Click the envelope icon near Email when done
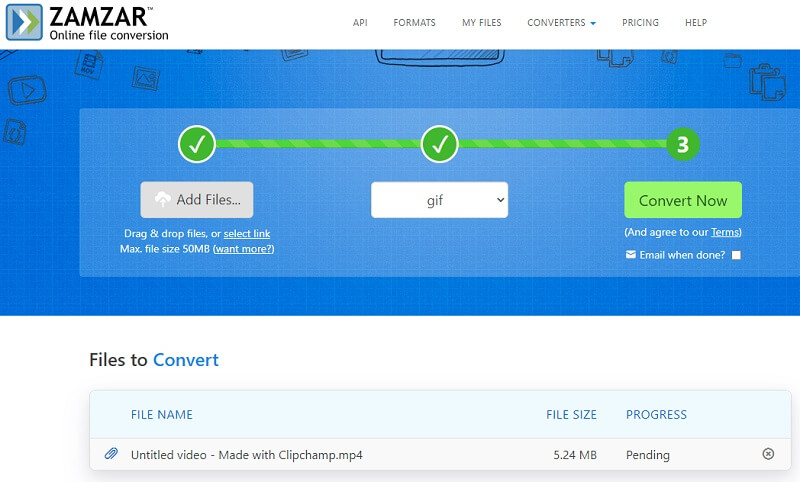Screen dimensions: 800x482 coord(630,255)
